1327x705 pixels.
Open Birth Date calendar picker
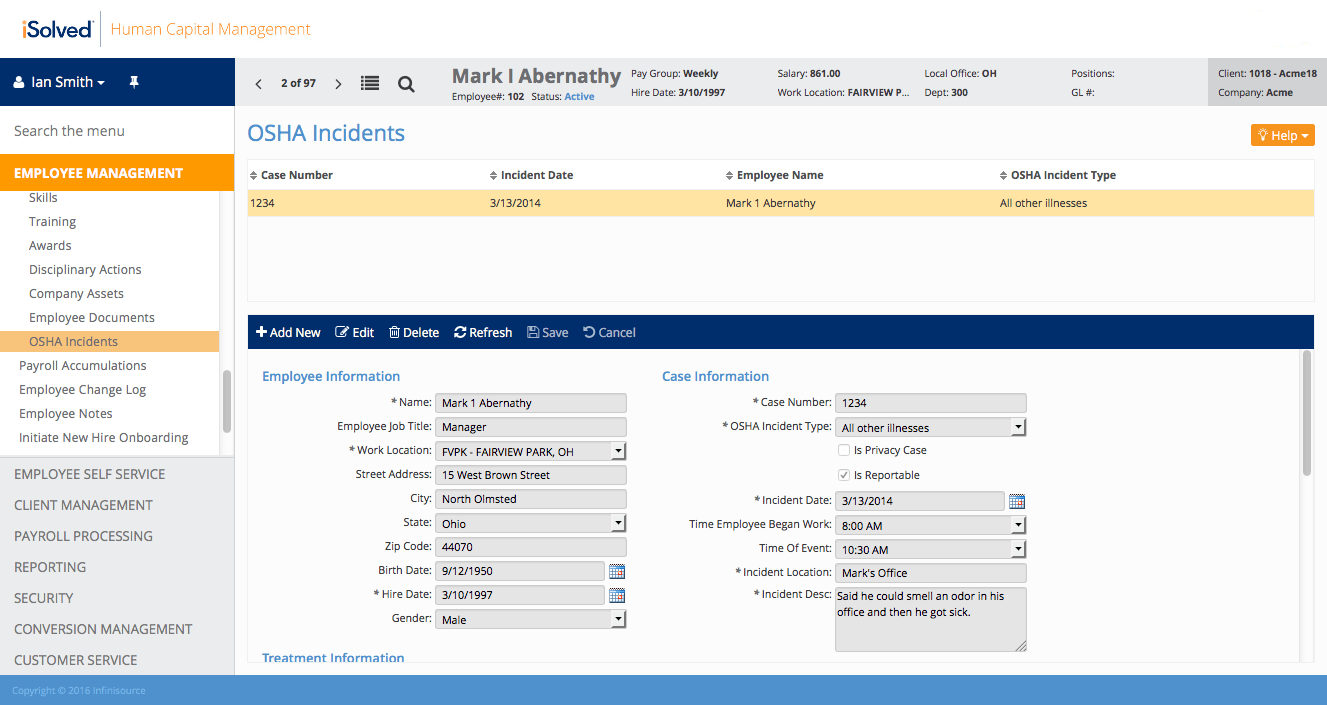617,571
